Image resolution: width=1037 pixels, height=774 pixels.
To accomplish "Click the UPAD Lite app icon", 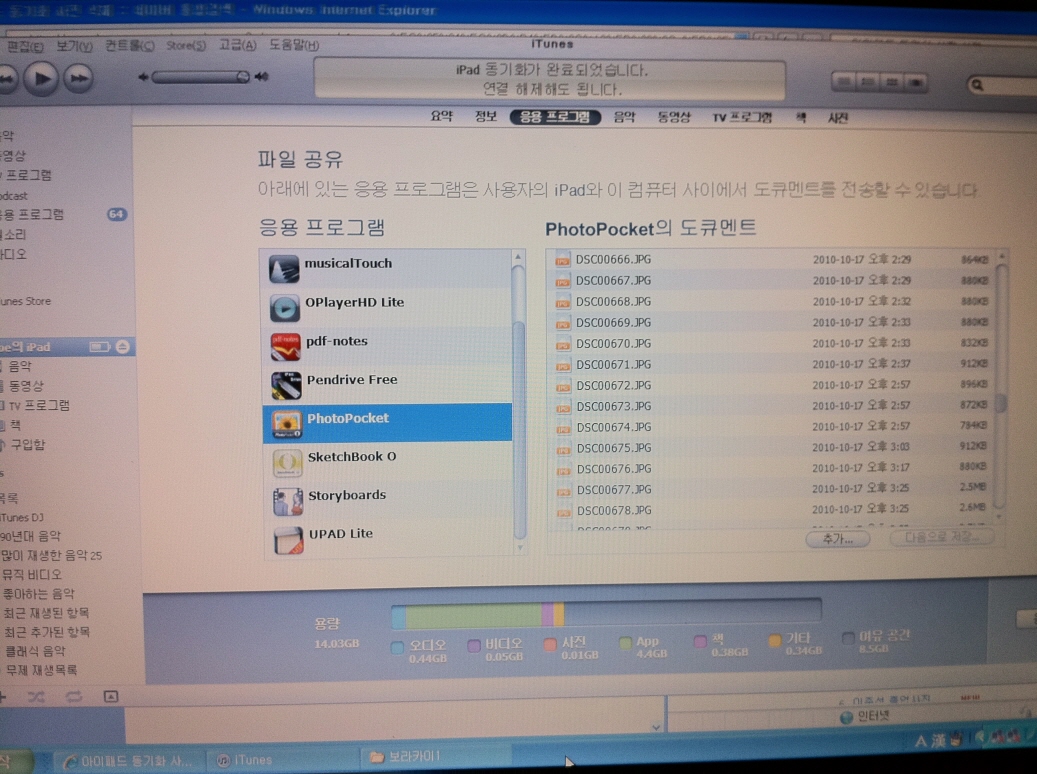I will coord(289,540).
